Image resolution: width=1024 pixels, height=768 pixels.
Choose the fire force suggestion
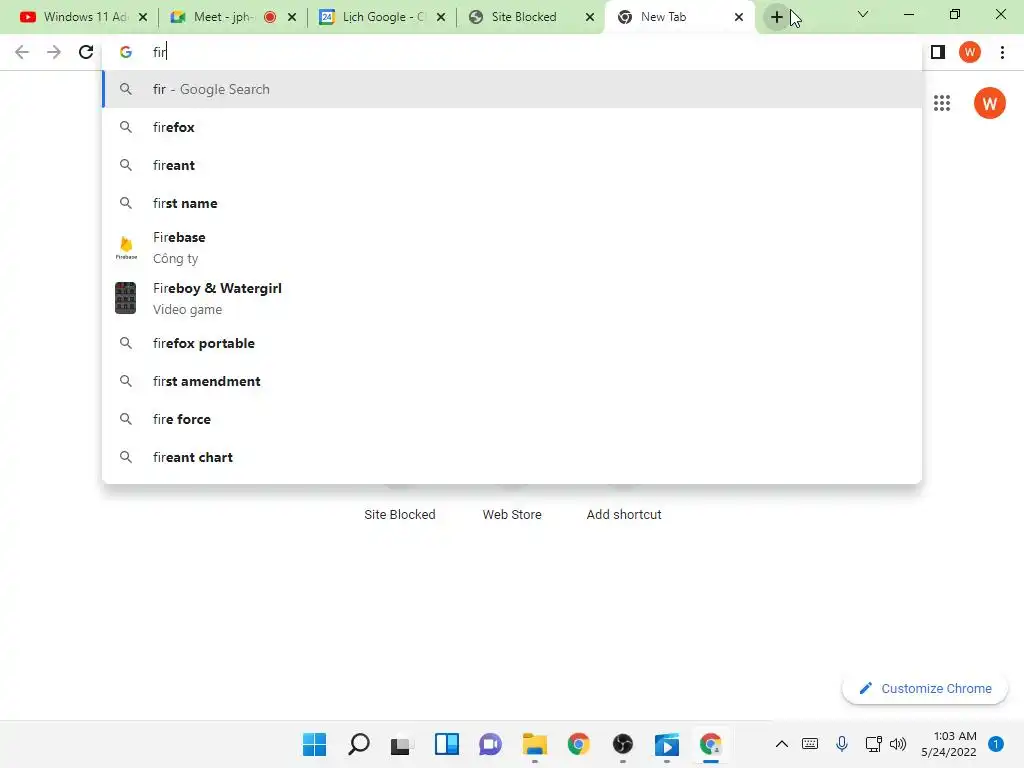512,419
